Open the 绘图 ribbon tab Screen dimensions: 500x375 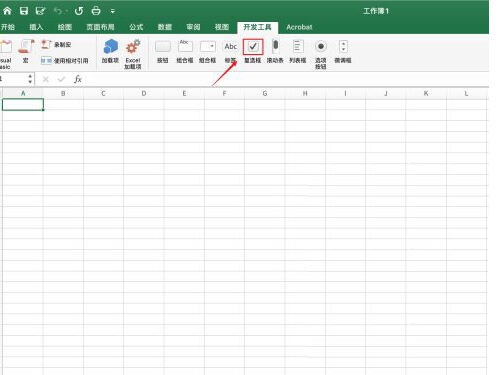65,27
